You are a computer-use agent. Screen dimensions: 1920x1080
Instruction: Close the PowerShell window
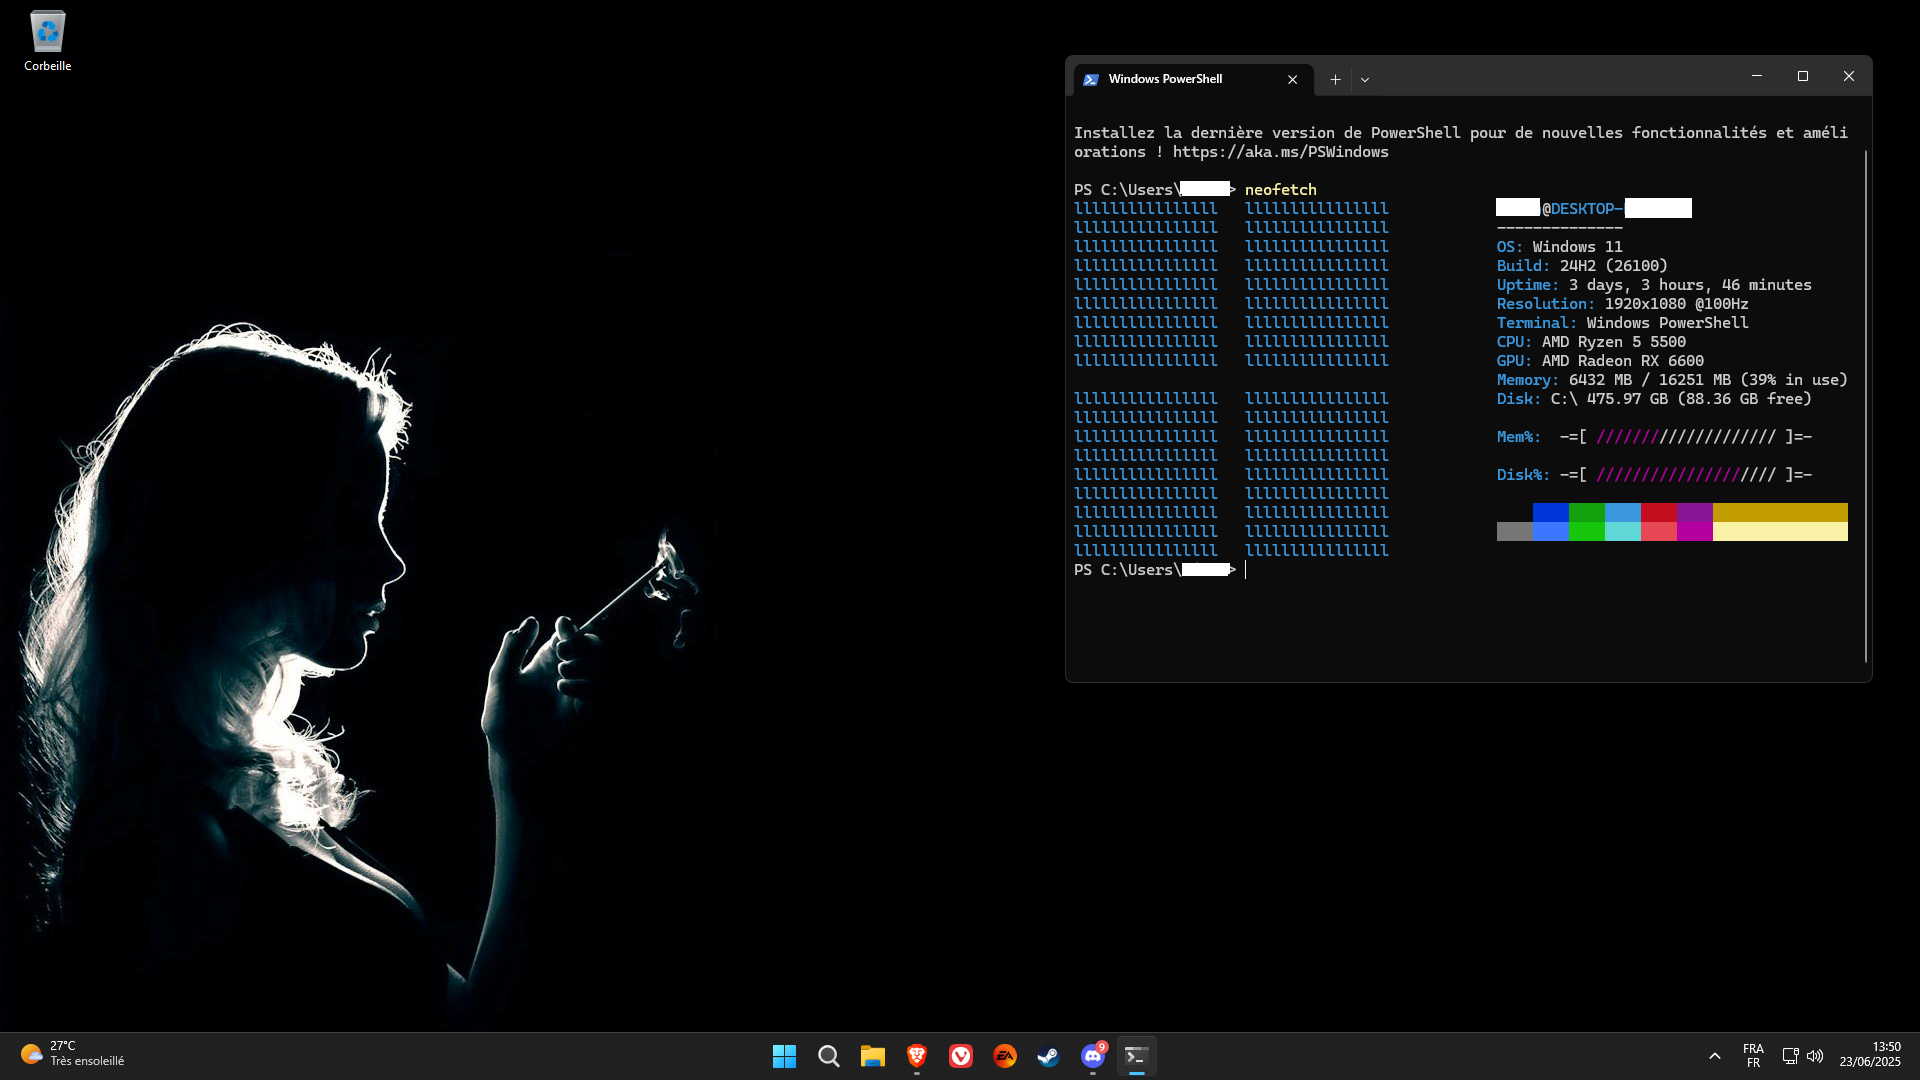coord(1848,76)
